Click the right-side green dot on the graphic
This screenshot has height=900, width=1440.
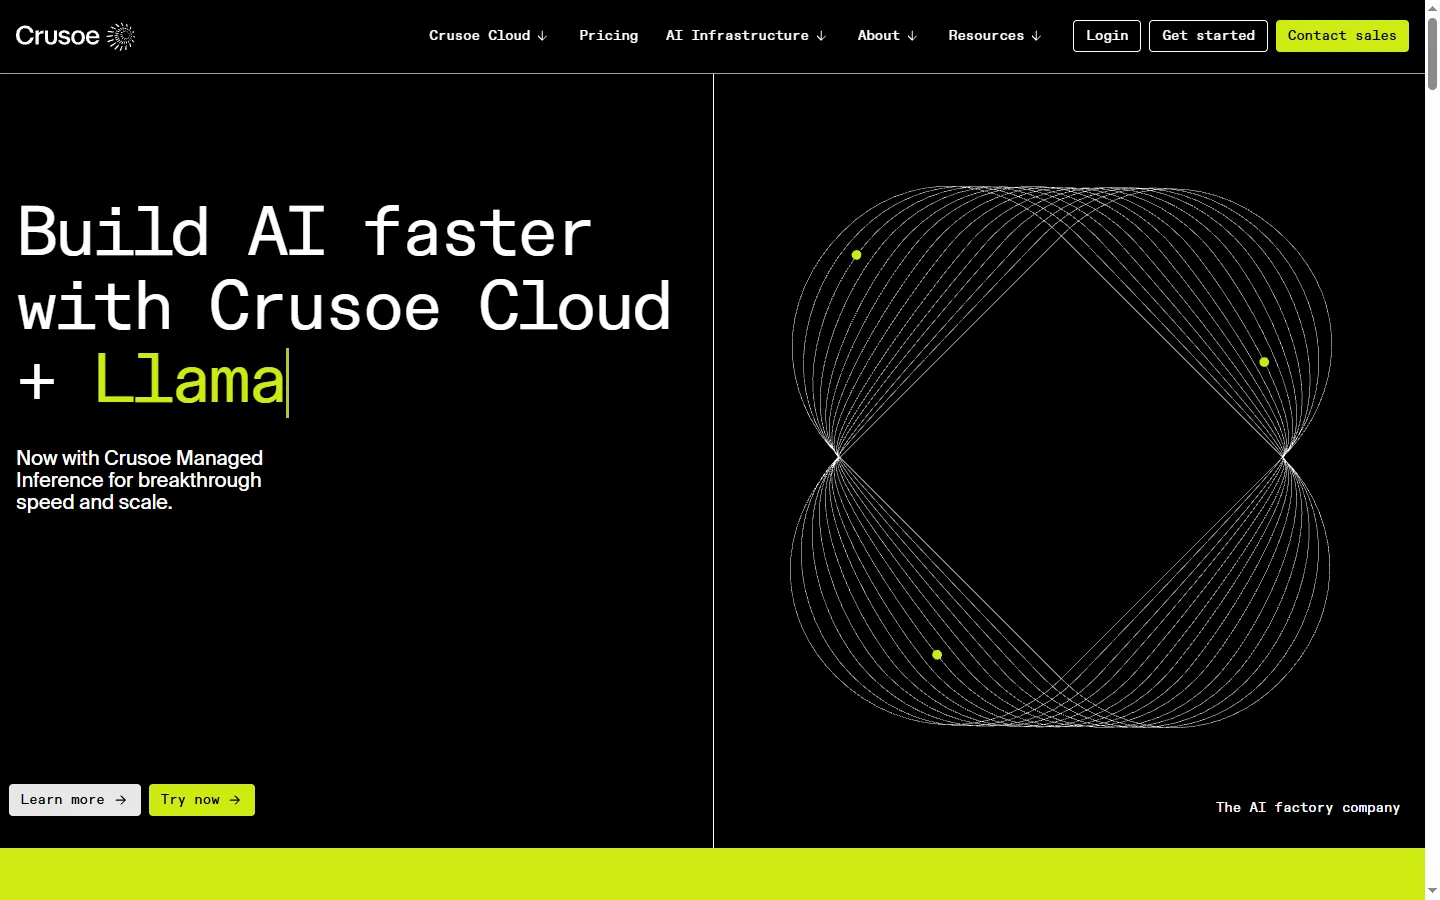click(x=1264, y=362)
